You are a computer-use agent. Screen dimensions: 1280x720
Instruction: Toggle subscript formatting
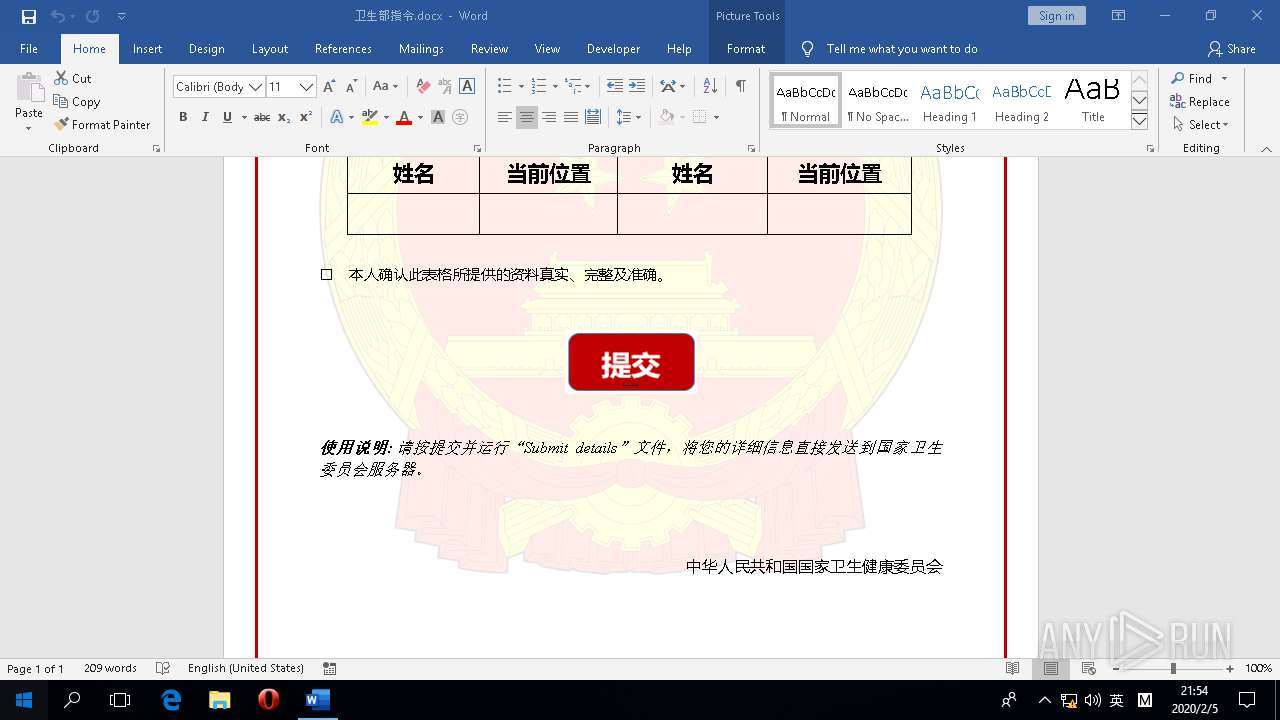tap(284, 117)
